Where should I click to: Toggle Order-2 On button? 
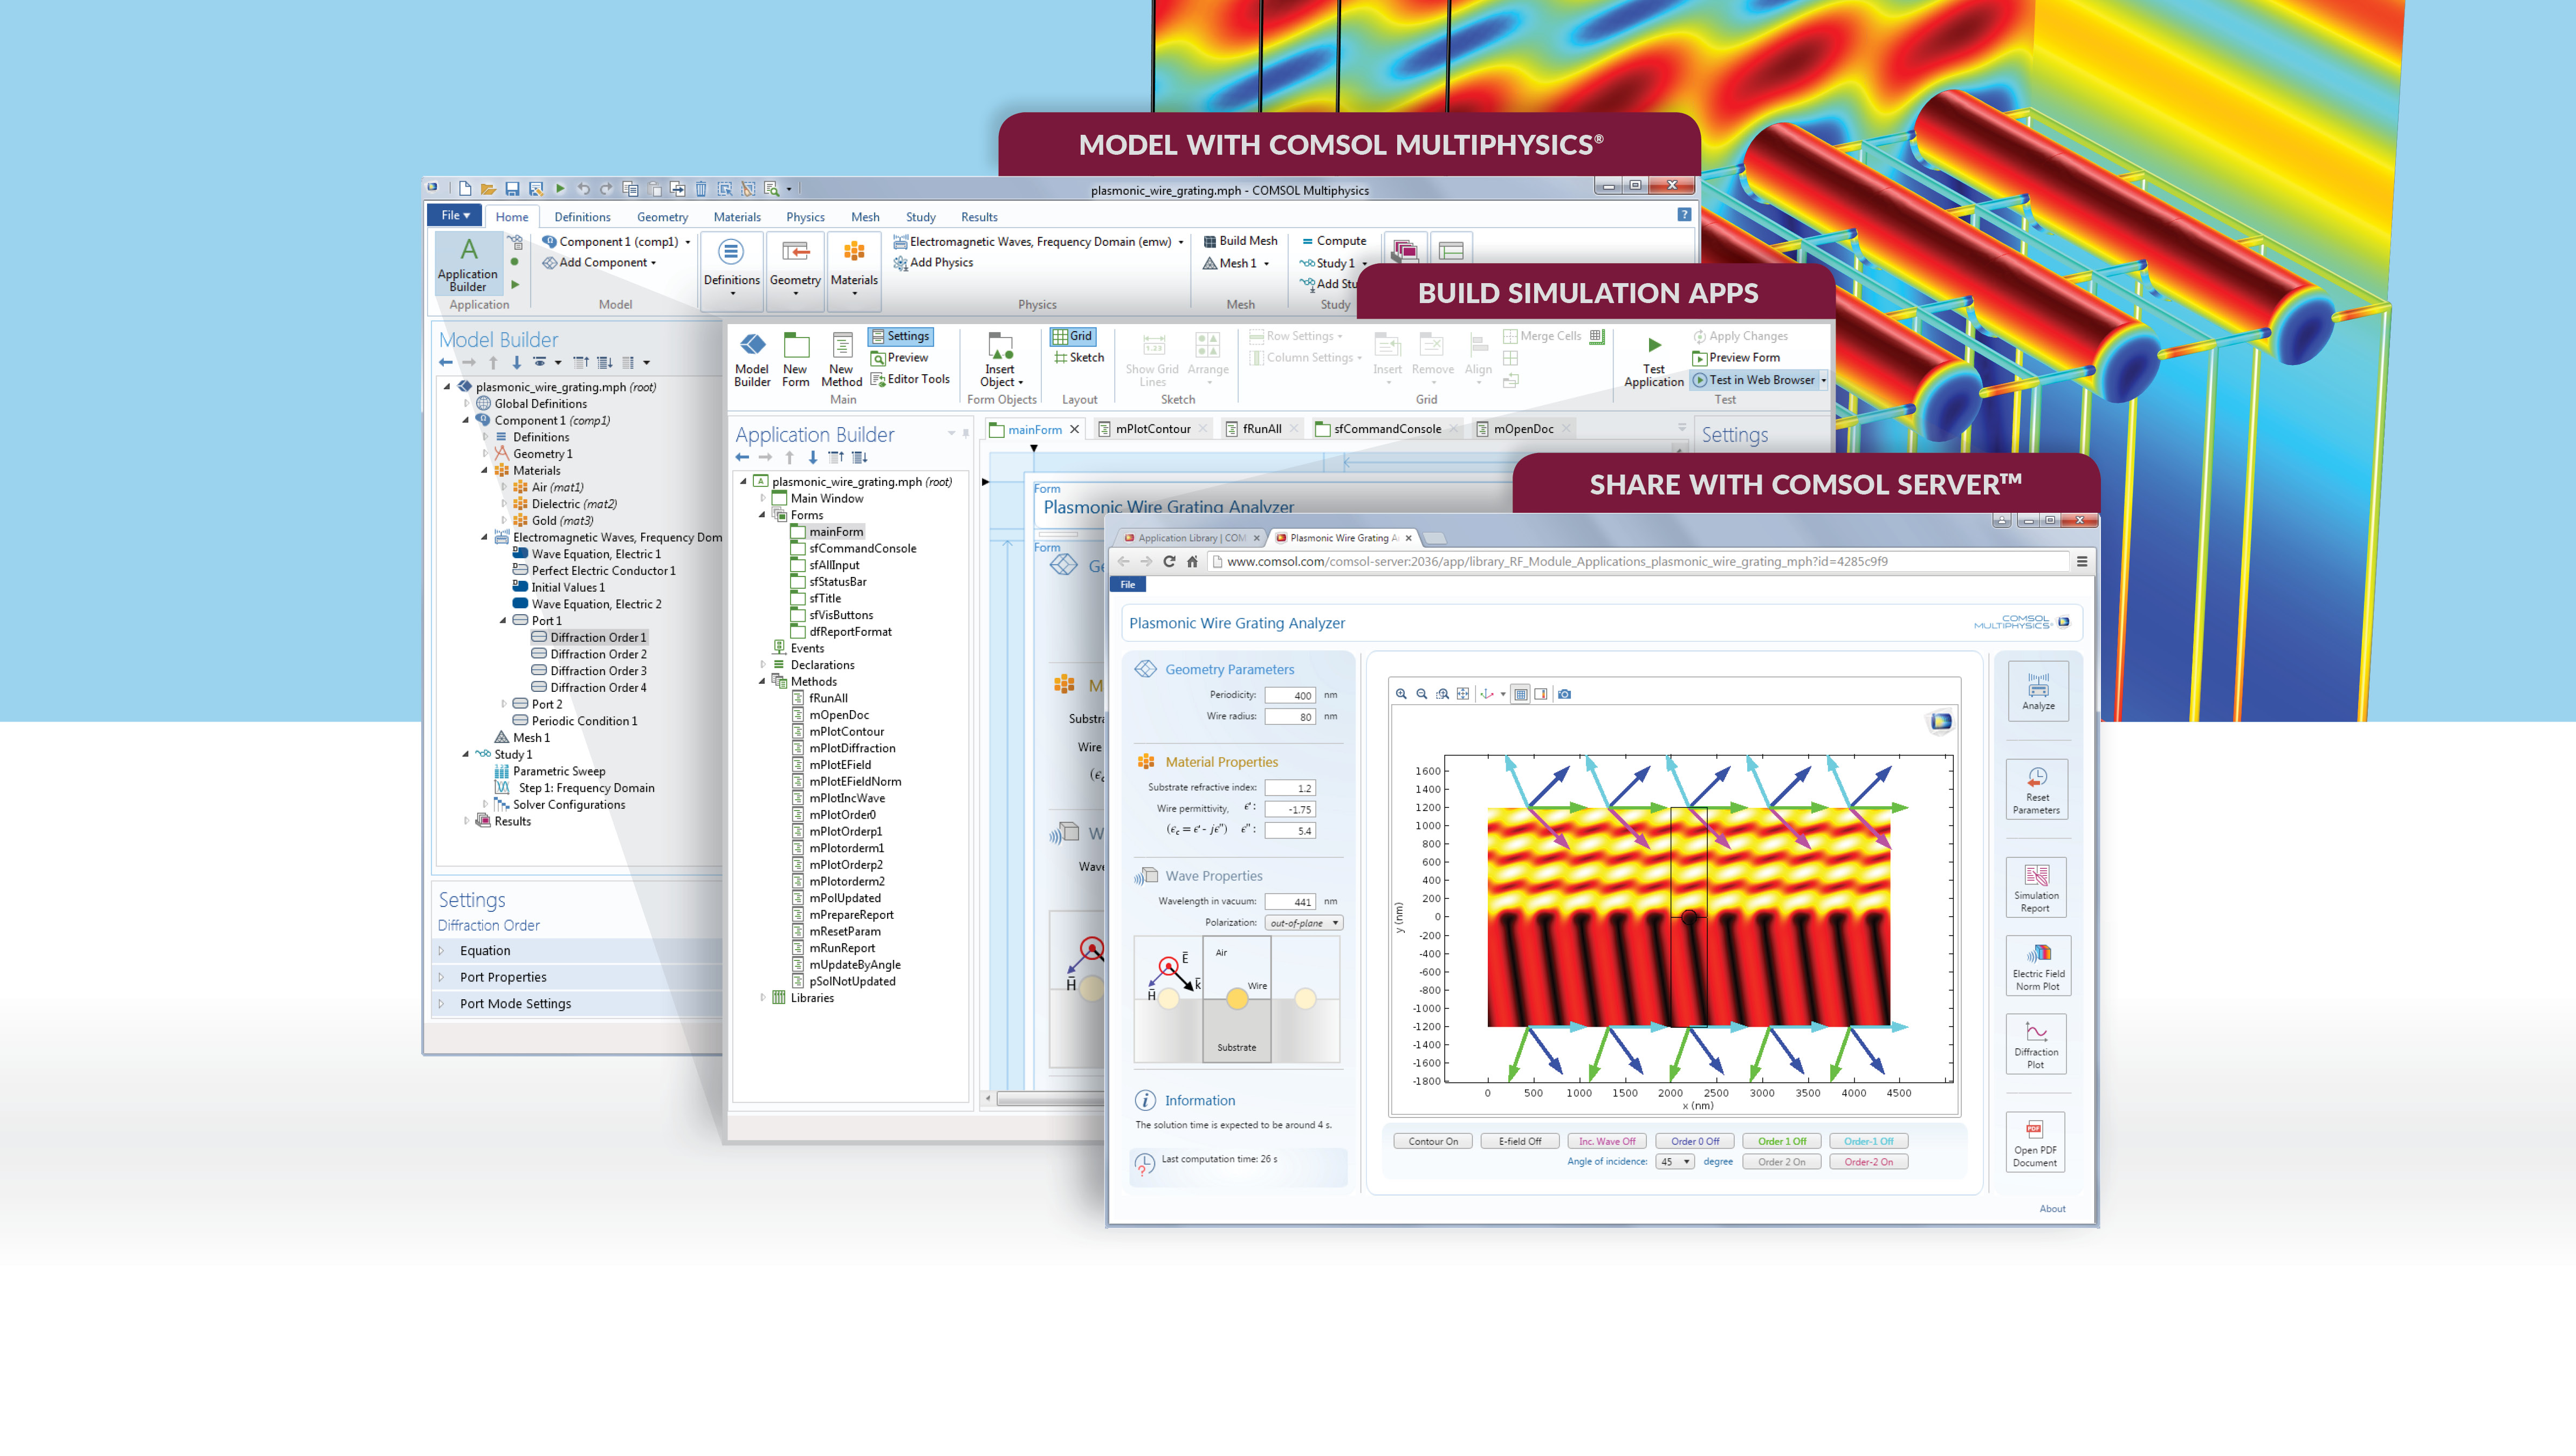pos(1868,1162)
